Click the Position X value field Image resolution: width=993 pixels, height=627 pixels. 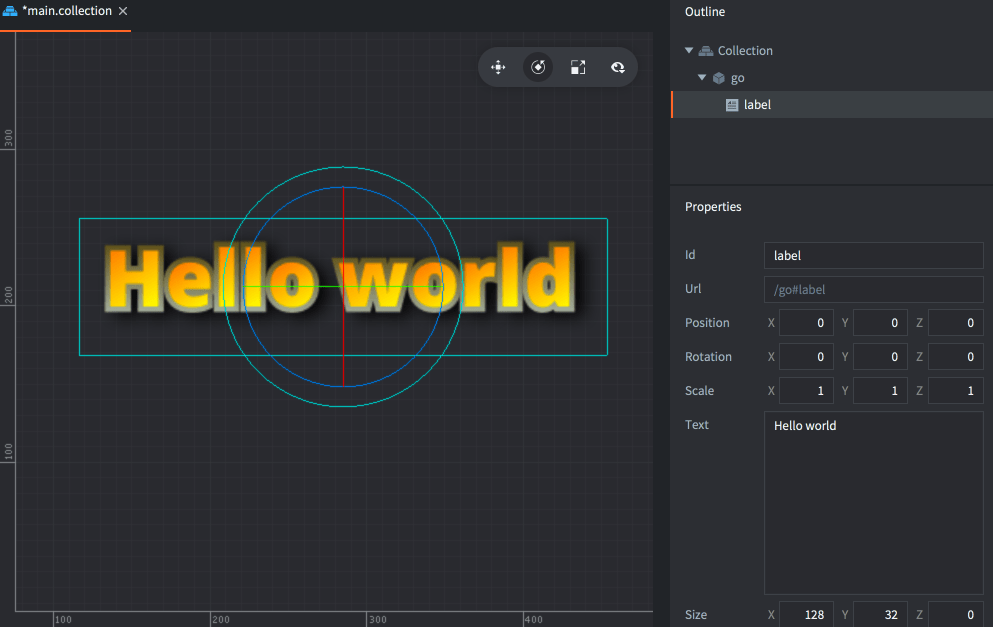pos(806,323)
